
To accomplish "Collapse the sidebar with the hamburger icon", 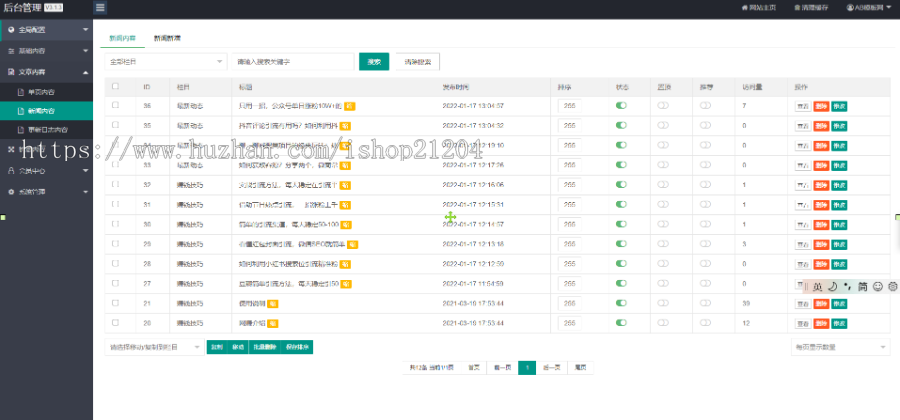I will 100,7.
